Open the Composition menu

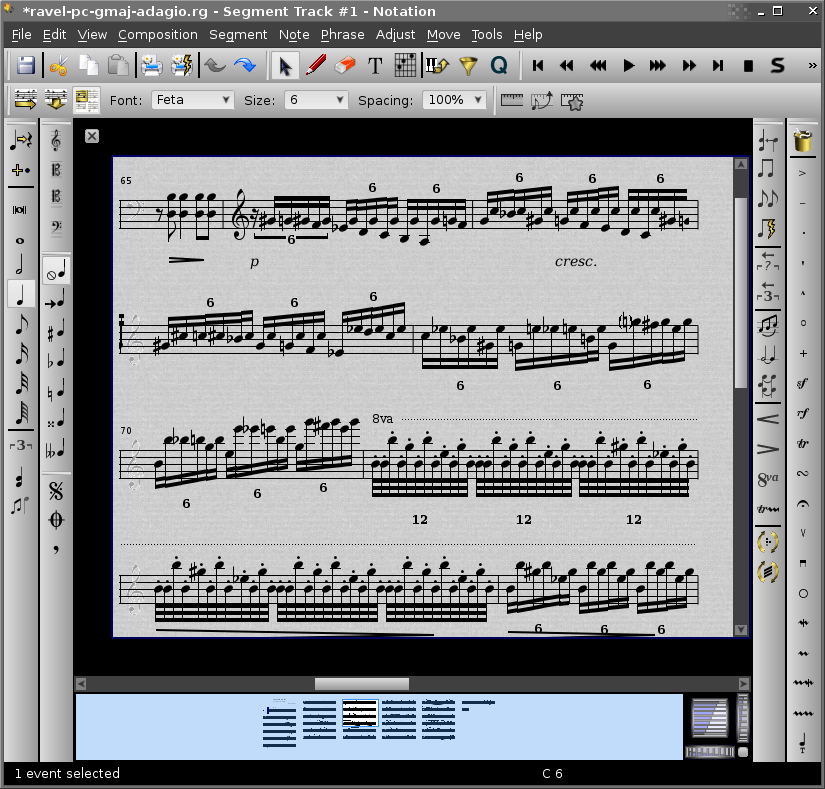coord(157,34)
